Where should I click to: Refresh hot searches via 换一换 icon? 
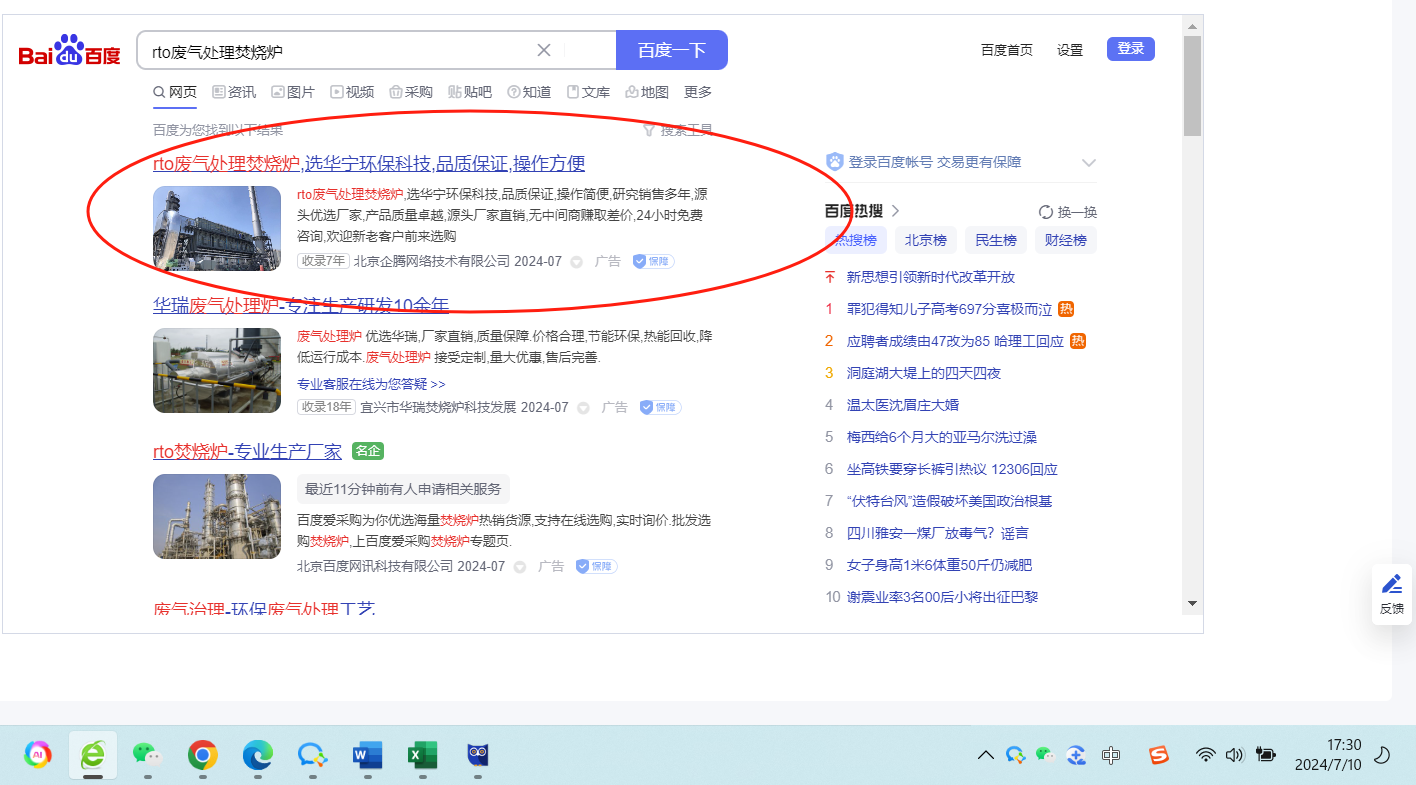coord(1046,212)
